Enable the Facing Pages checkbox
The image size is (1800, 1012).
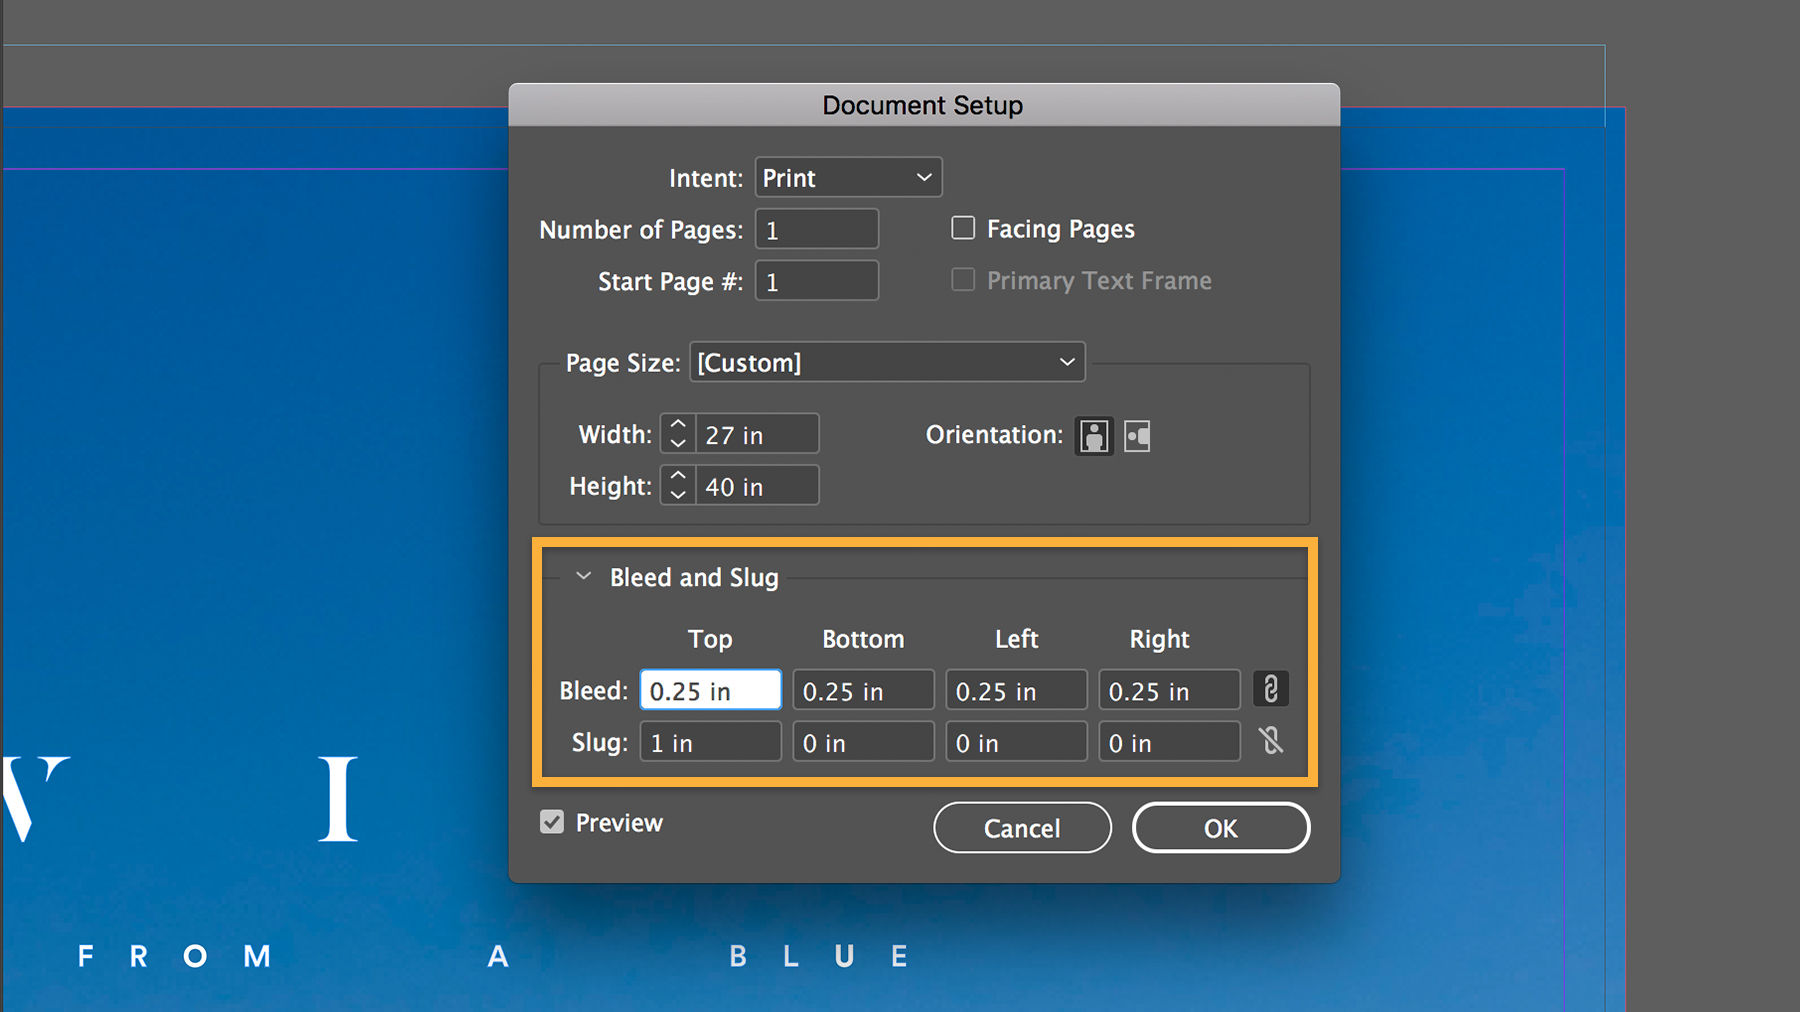click(x=962, y=228)
